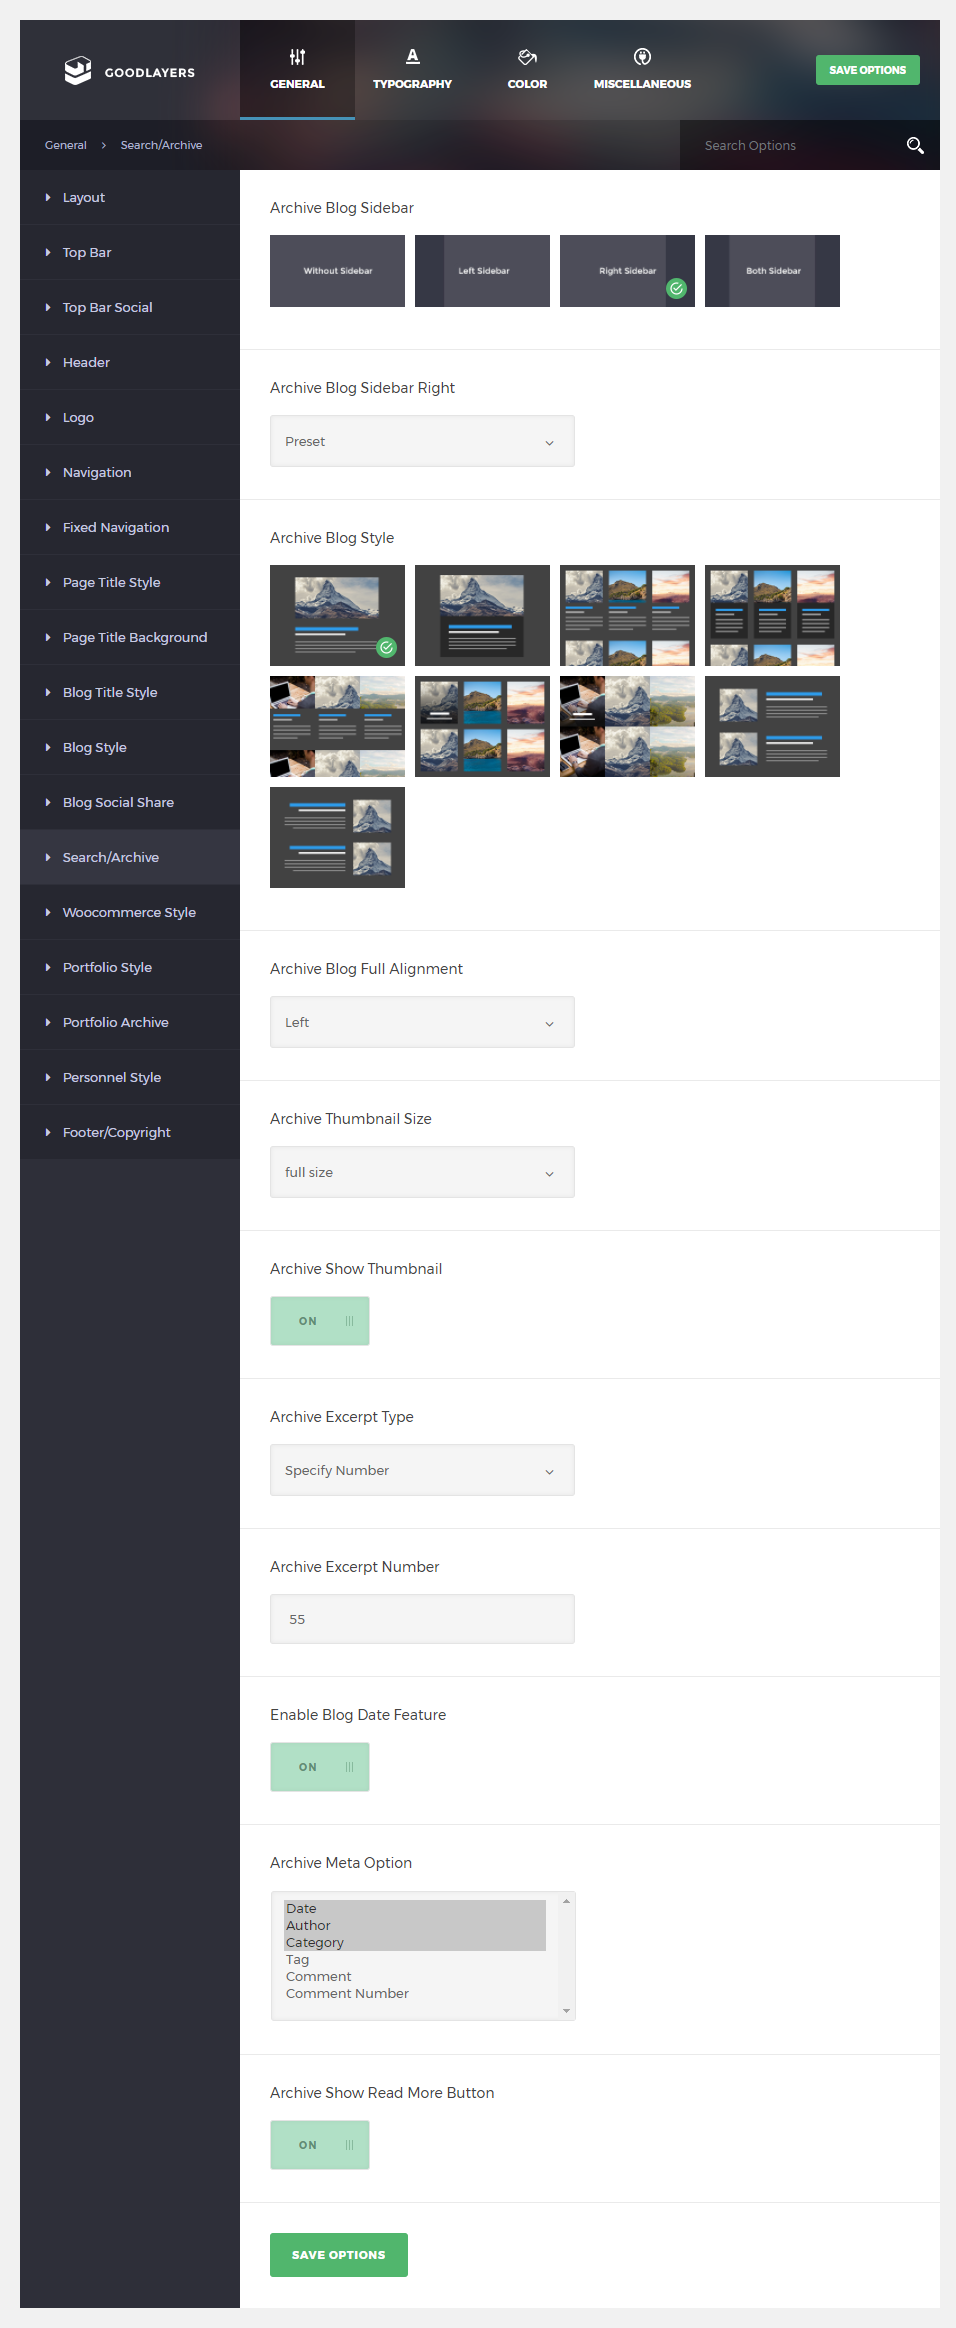Toggle Enable Blog Date Feature switch
This screenshot has width=956, height=2328.
[x=320, y=1767]
